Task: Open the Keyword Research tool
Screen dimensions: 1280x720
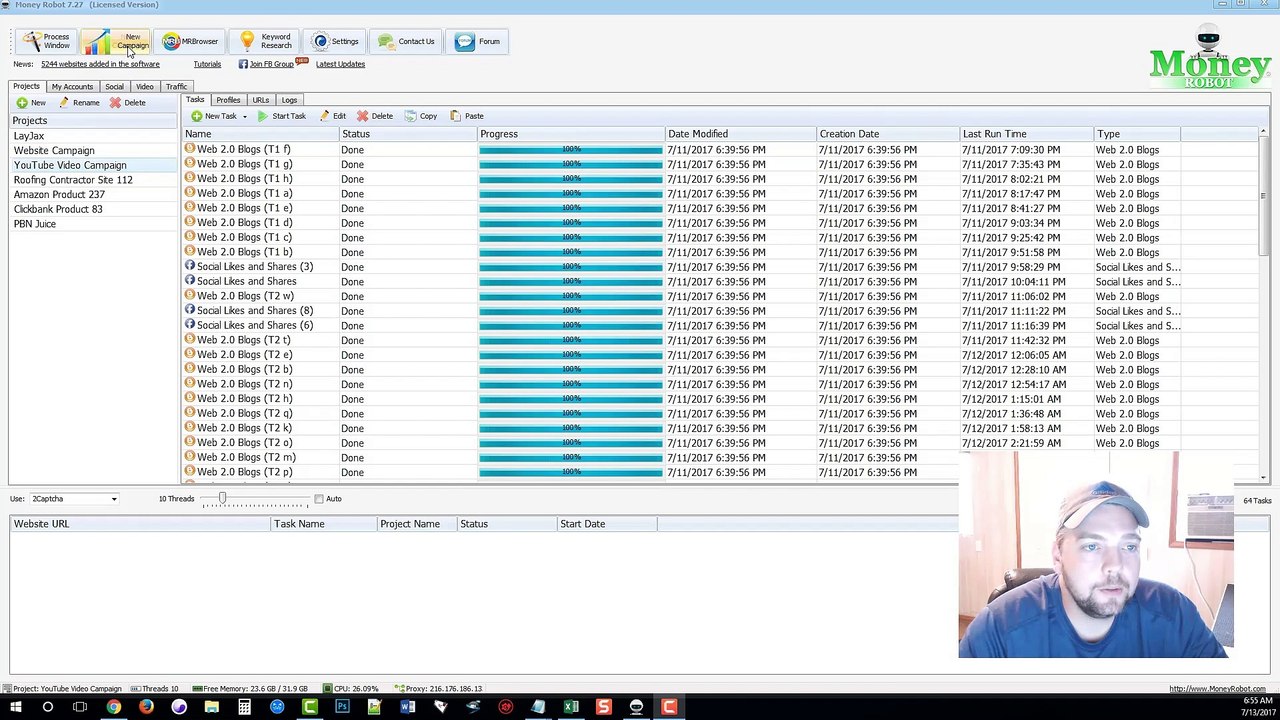Action: pos(265,41)
